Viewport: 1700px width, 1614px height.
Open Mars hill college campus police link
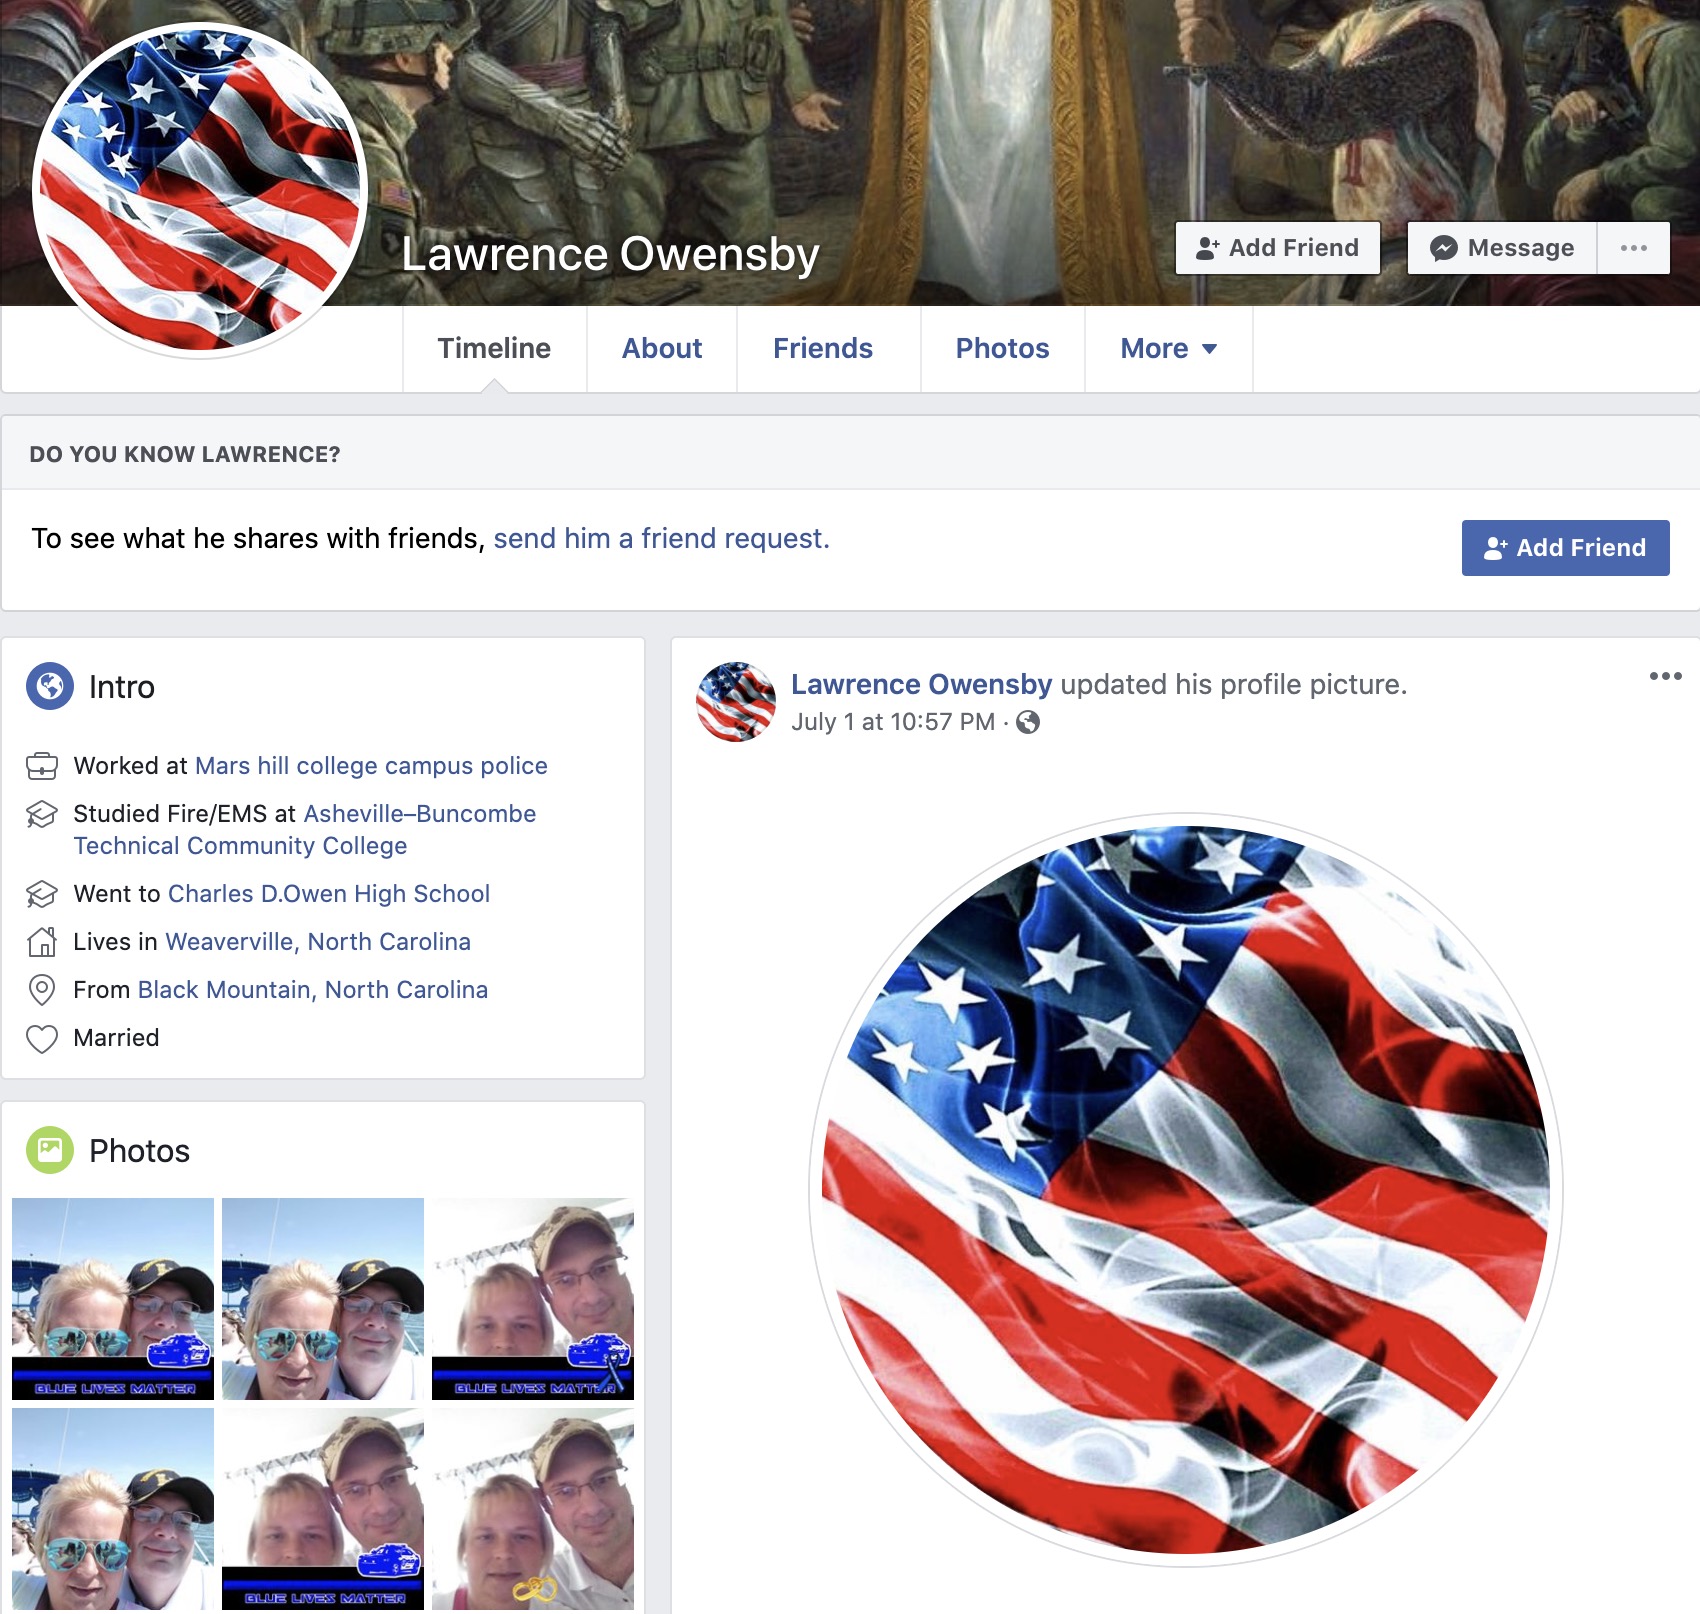[371, 766]
